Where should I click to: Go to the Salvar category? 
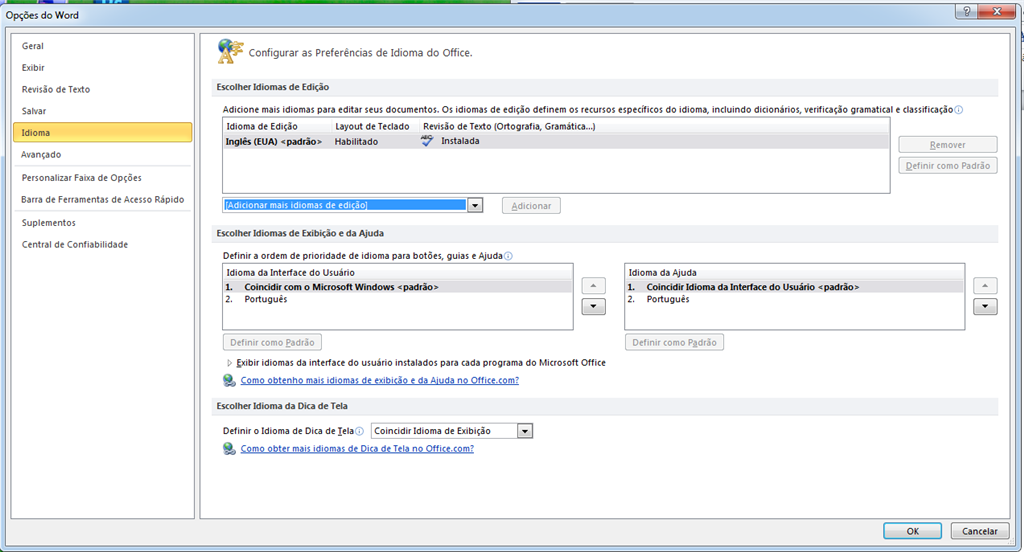34,111
